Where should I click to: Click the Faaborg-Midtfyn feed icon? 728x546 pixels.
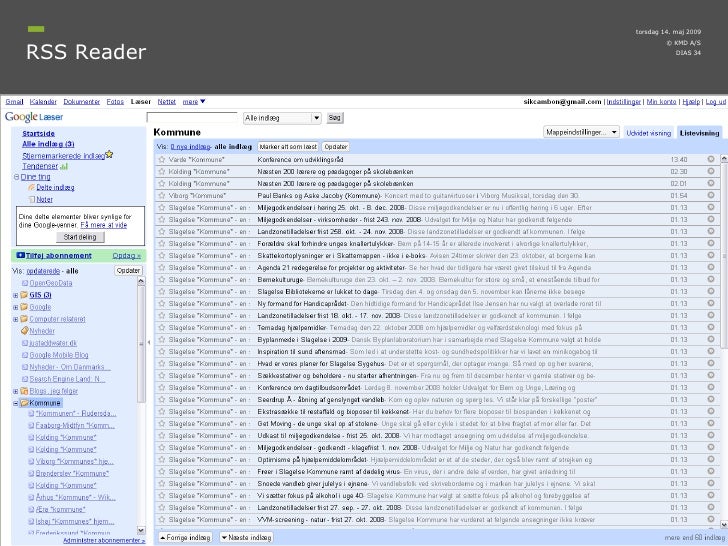pos(31,425)
